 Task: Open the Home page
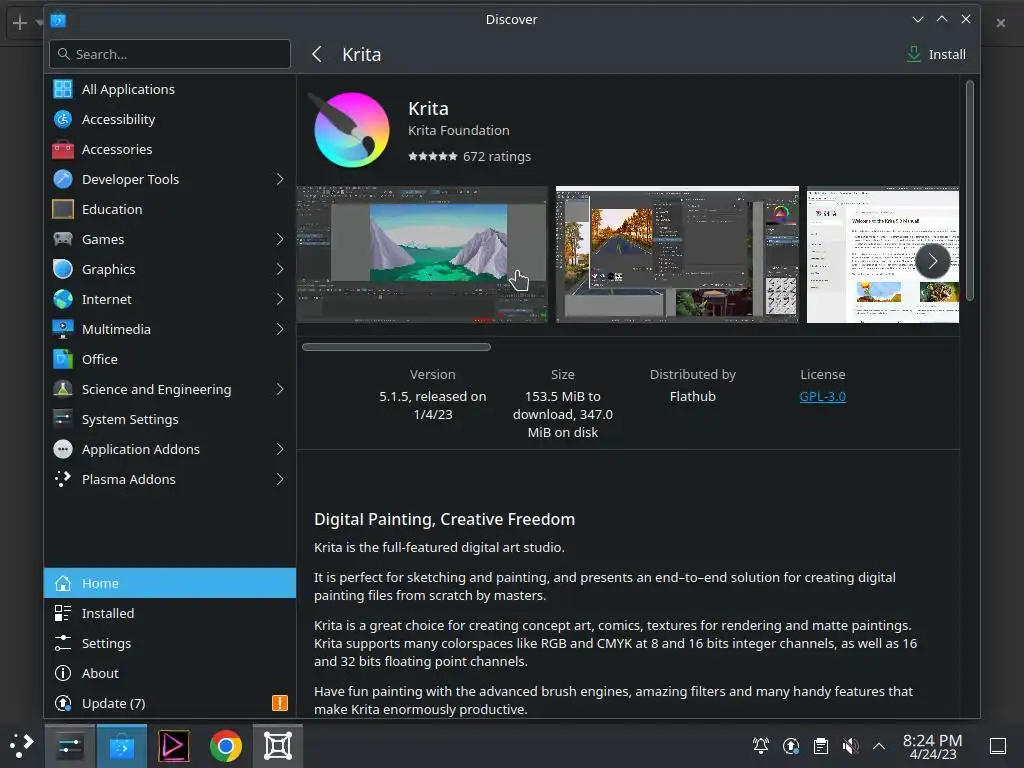click(x=170, y=583)
